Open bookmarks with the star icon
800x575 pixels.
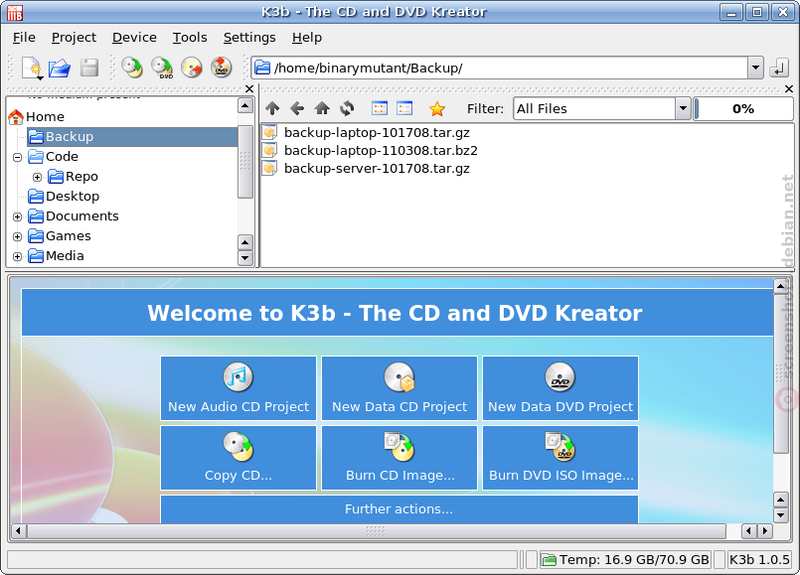(x=437, y=109)
